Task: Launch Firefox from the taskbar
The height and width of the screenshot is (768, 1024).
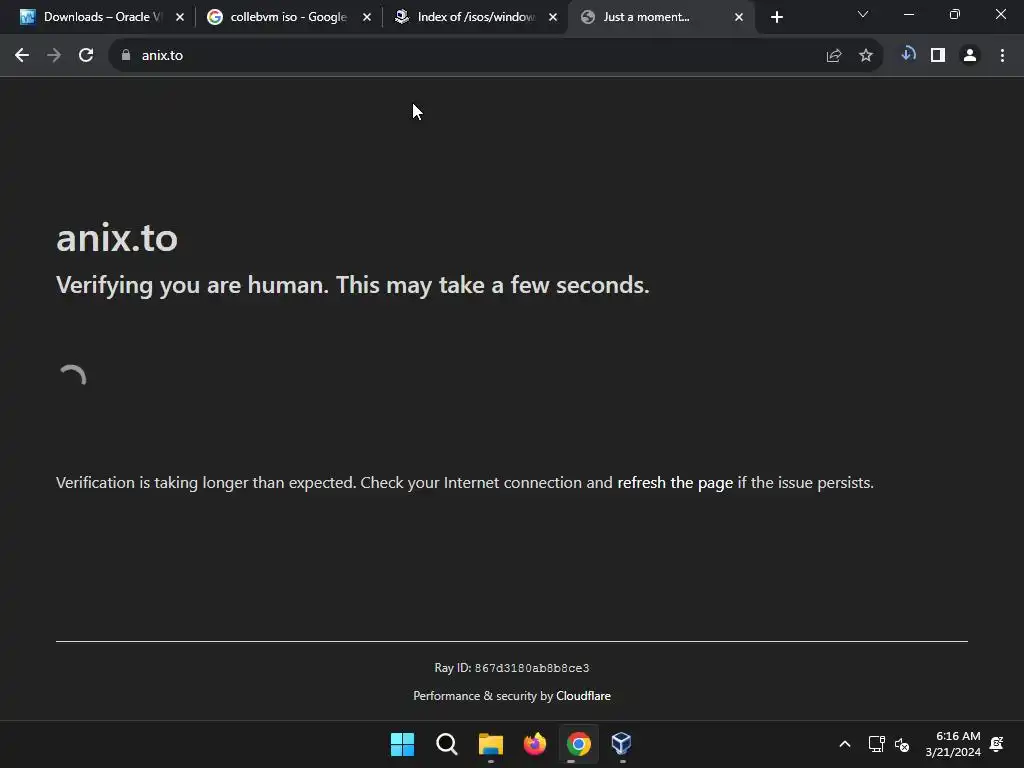Action: click(x=535, y=744)
